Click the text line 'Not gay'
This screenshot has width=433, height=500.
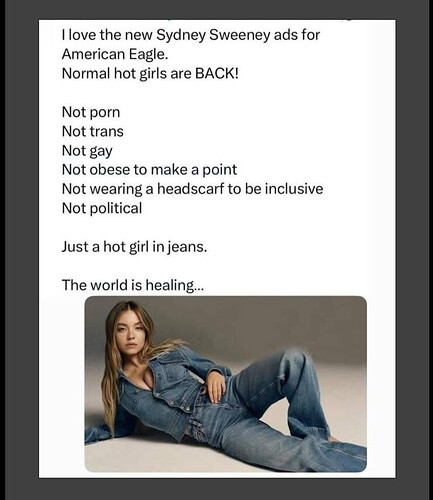(x=87, y=151)
